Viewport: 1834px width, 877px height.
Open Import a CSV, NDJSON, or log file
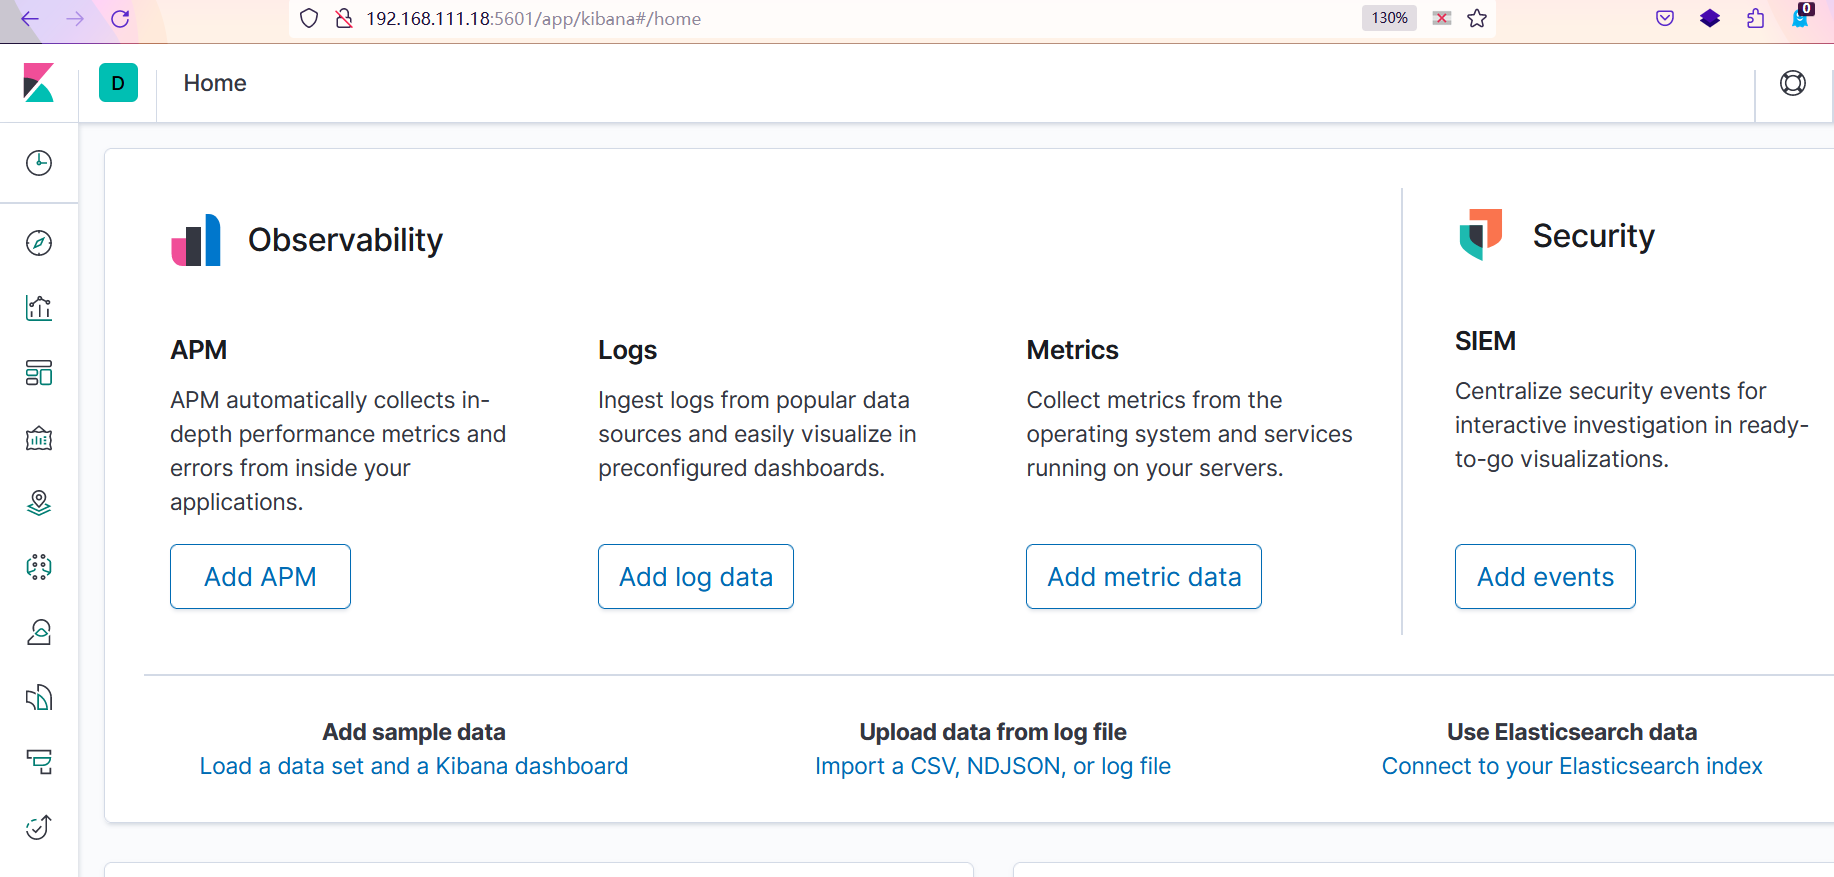(993, 766)
